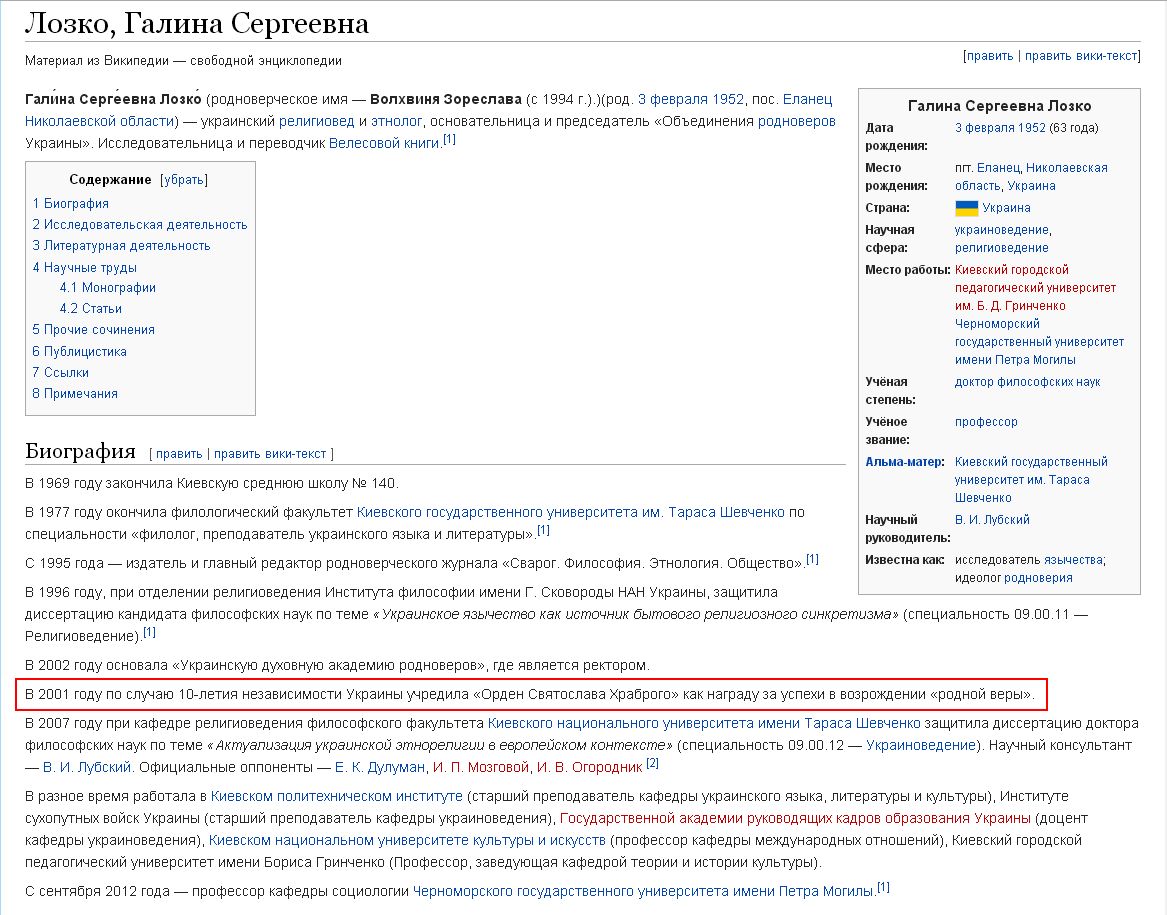Click footnote [1] after journal 'Сварог' sentence
Viewport: 1167px width, 915px height.
coord(812,559)
